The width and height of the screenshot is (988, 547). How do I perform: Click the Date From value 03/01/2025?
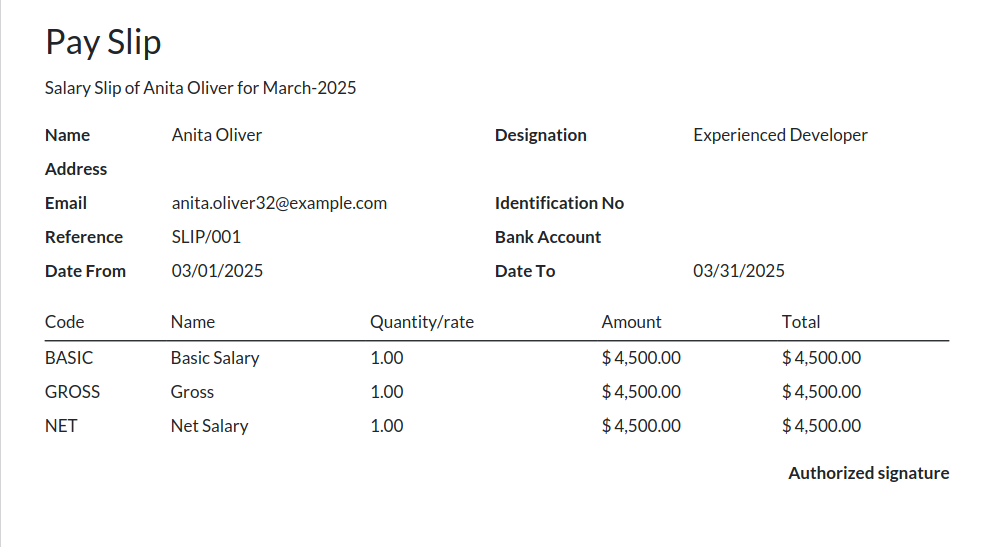click(x=217, y=271)
